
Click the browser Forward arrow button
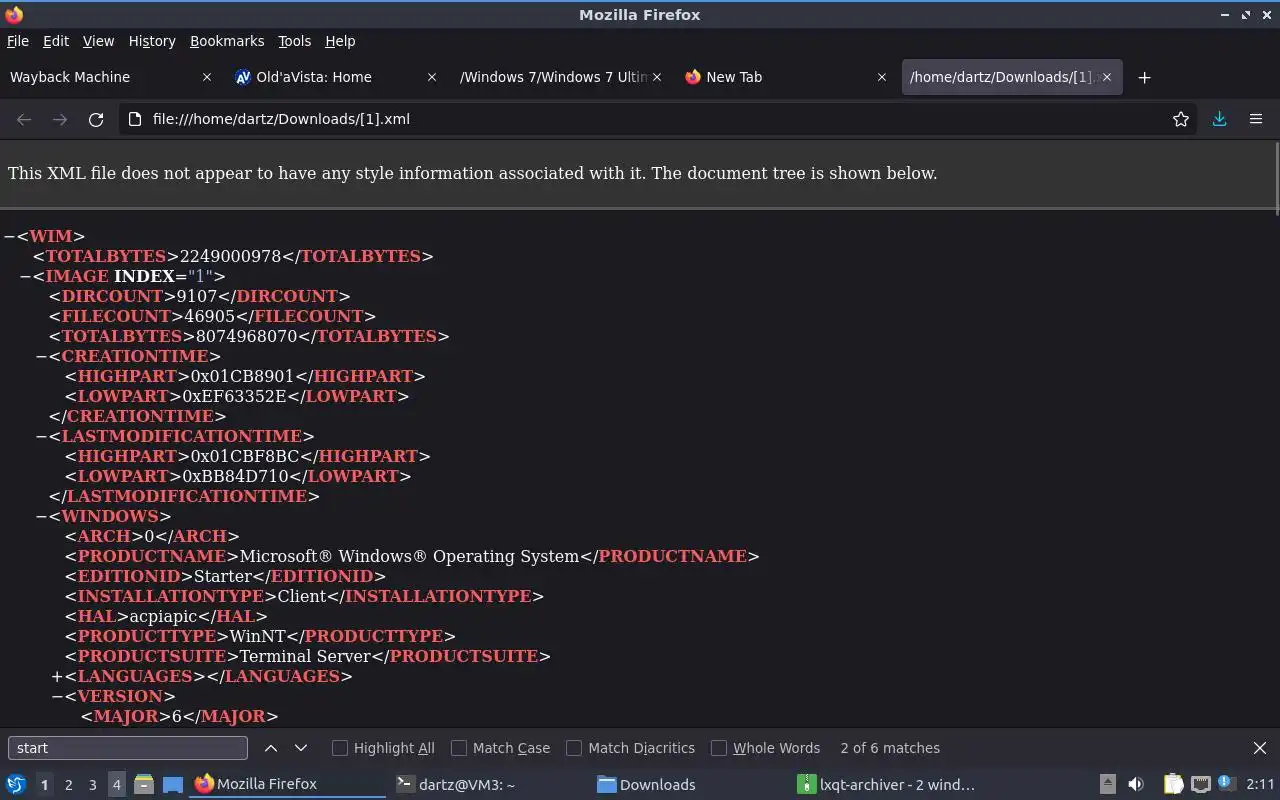click(x=60, y=119)
